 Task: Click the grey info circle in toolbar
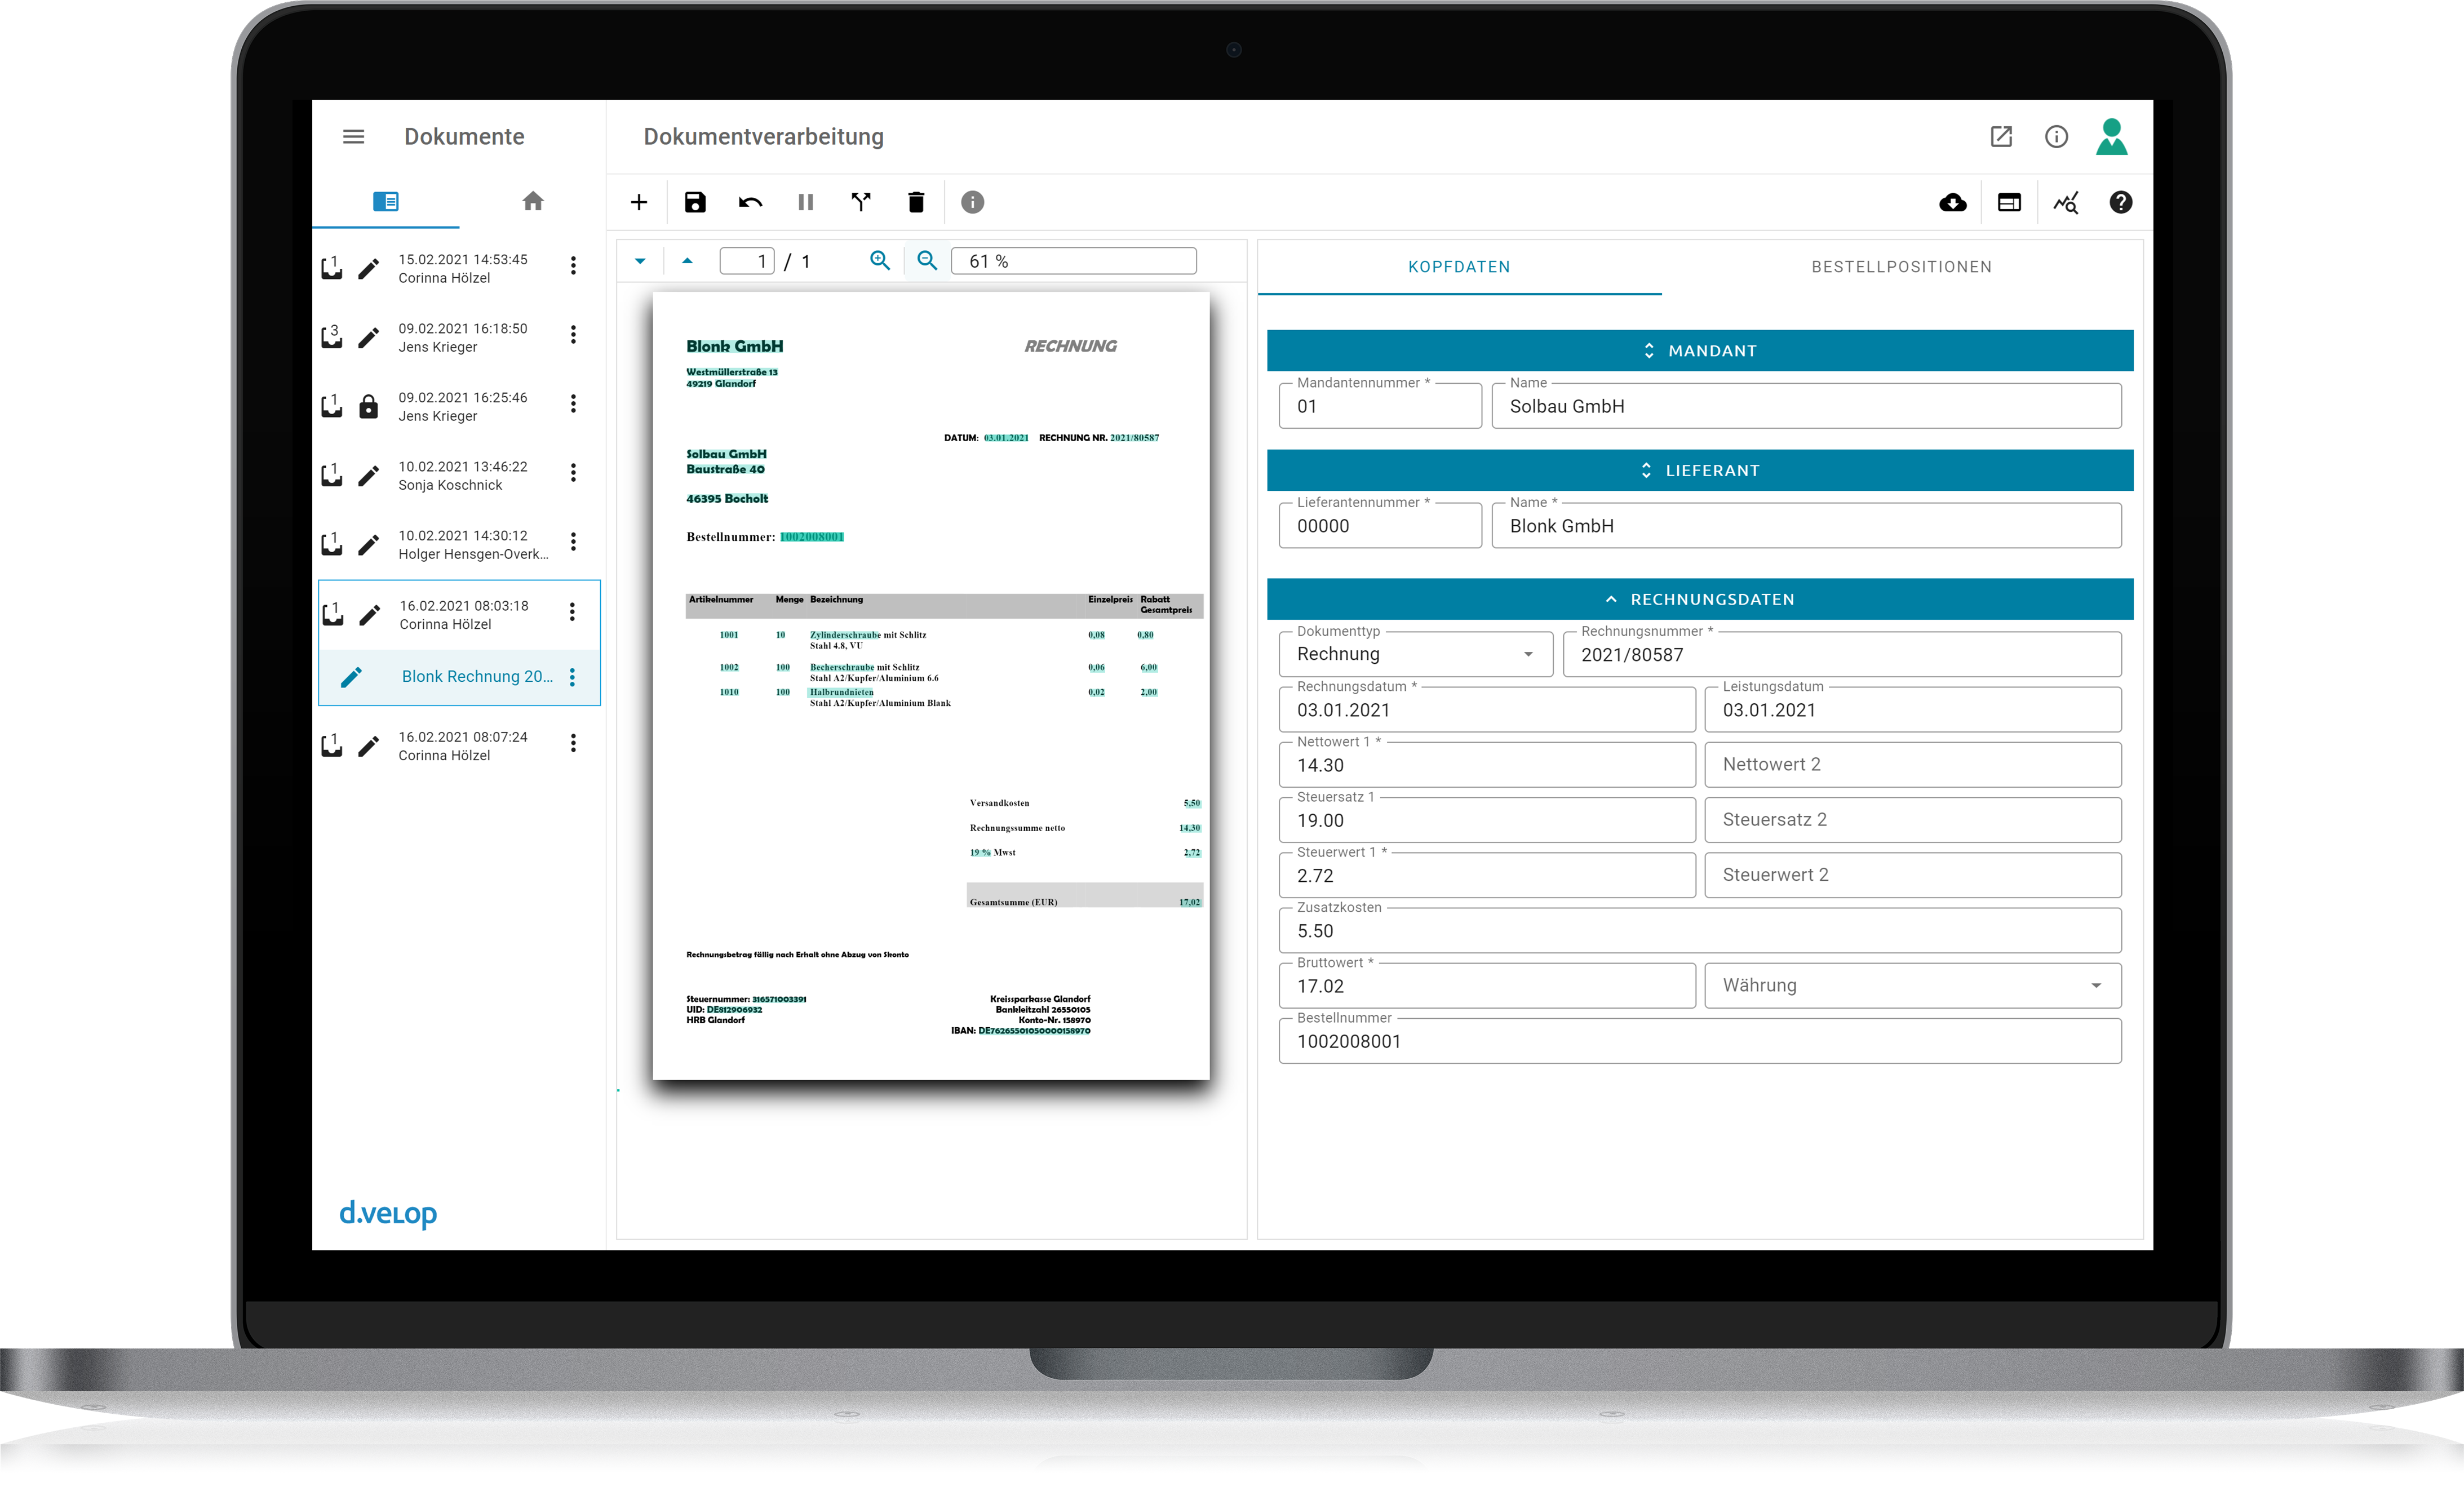[x=972, y=203]
